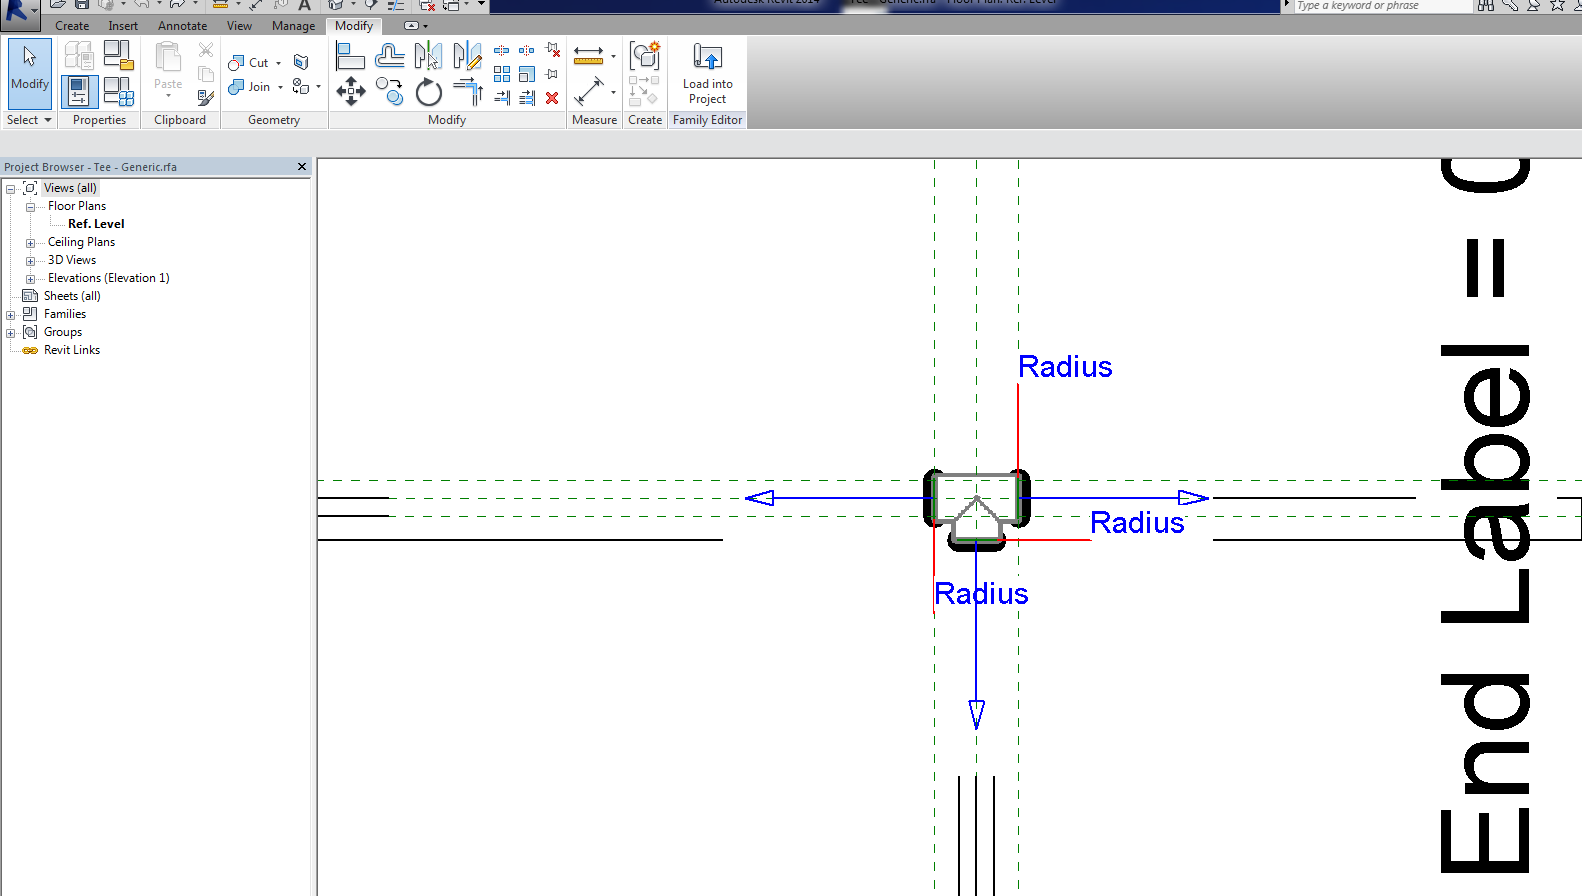Click the Cut Geometry tool

click(248, 63)
